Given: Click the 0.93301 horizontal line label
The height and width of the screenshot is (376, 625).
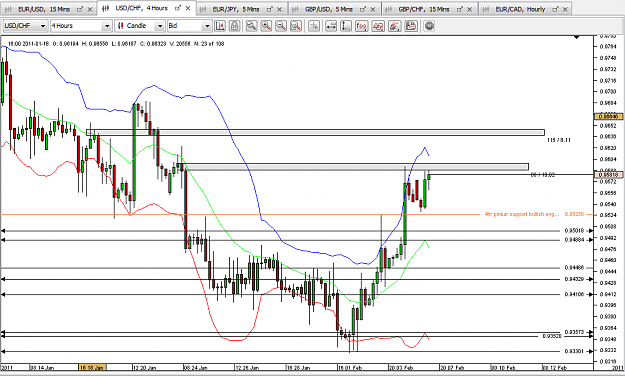Looking at the screenshot, I should 574,351.
